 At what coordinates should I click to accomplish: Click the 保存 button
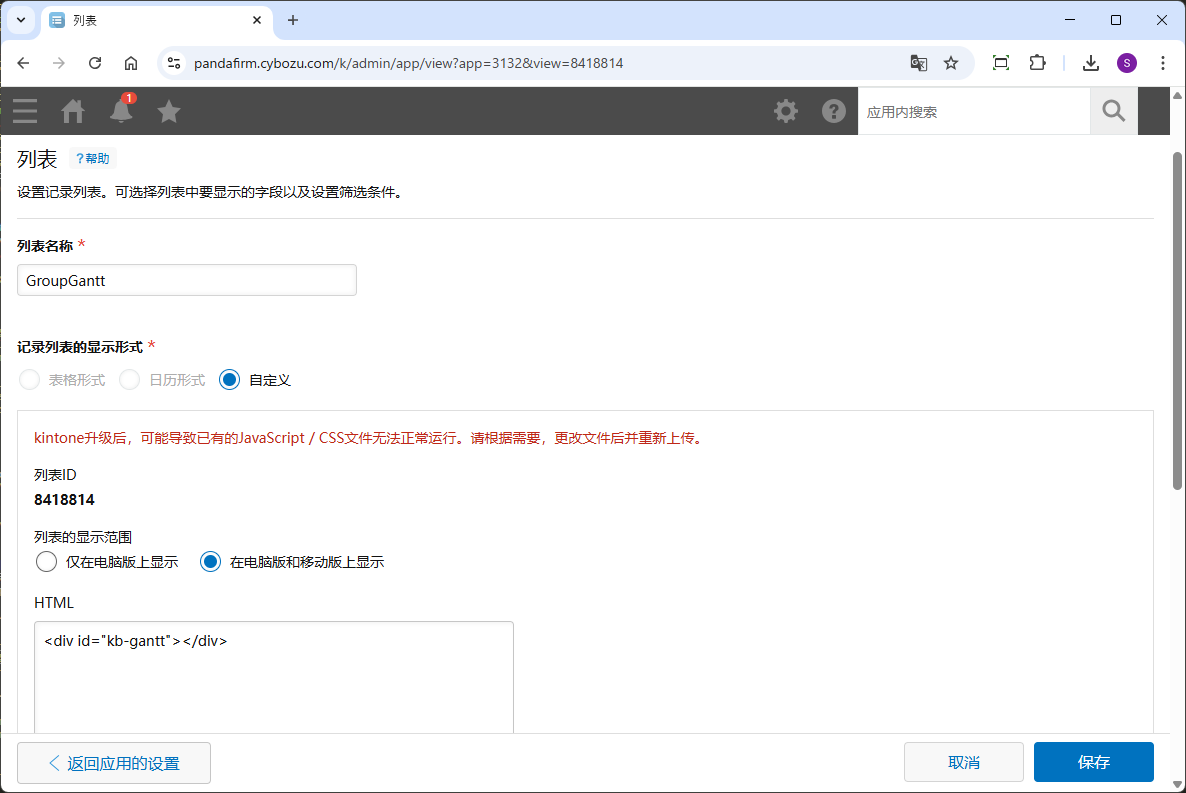pos(1093,762)
